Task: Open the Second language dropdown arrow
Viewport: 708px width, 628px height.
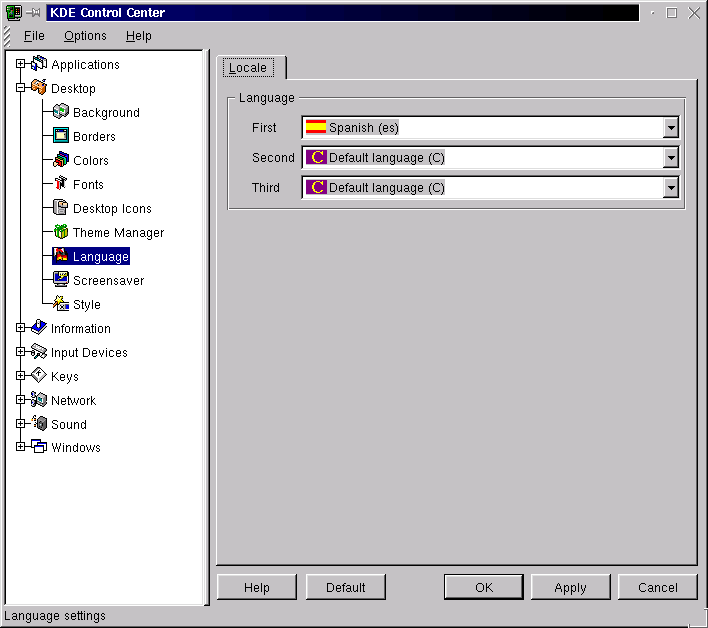Action: coord(671,158)
